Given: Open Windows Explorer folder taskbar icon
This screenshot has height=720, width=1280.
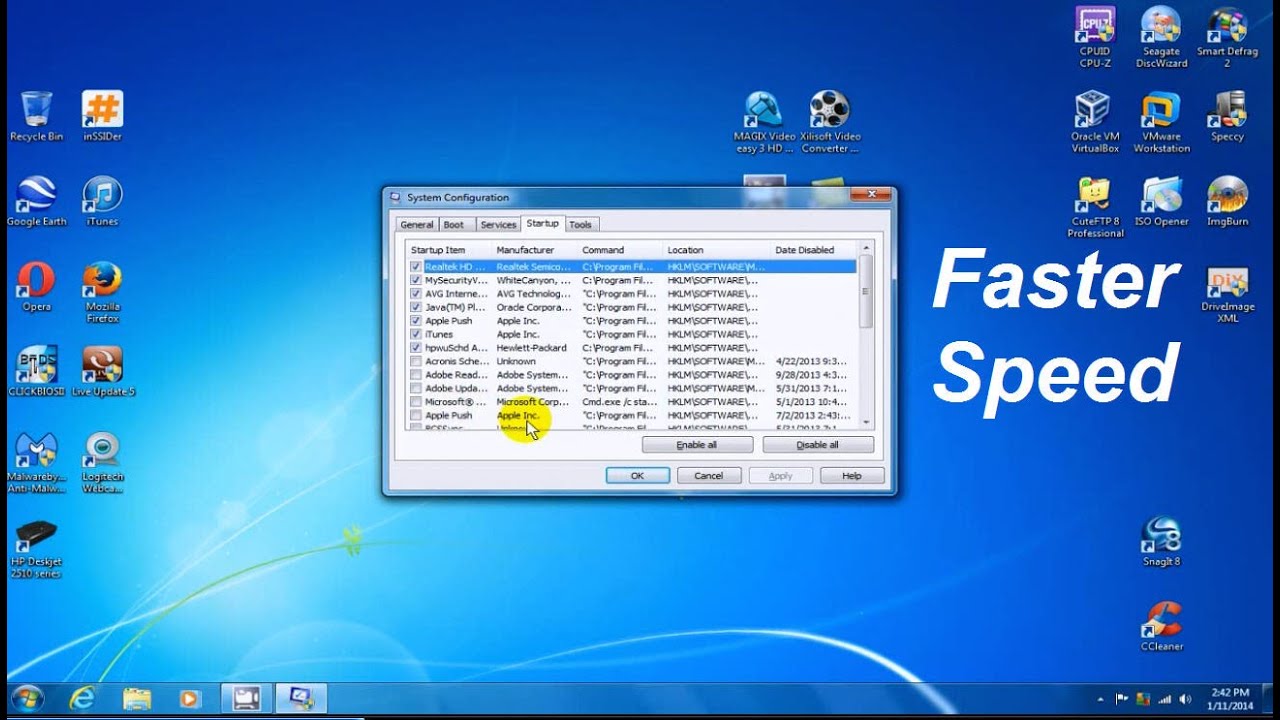Looking at the screenshot, I should click(x=137, y=698).
